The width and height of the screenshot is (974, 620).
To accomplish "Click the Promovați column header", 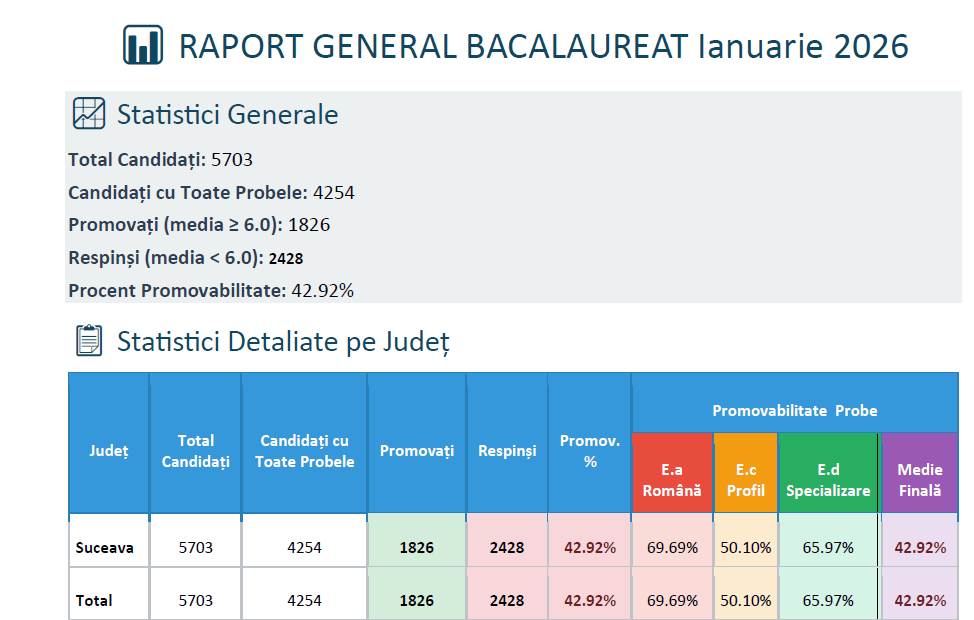I will [x=416, y=451].
